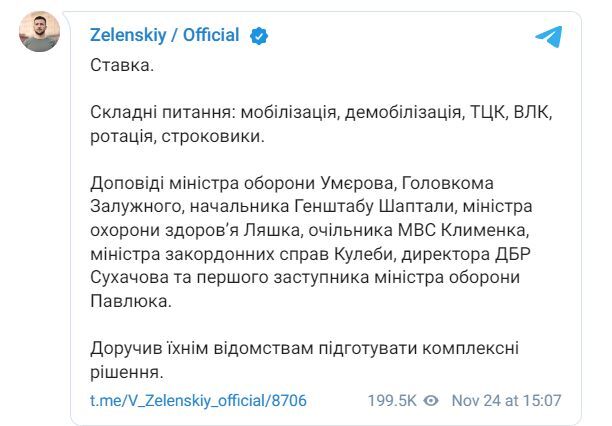Follow the t.me/V_Zelenskiy_official/8706 link

click(x=198, y=401)
